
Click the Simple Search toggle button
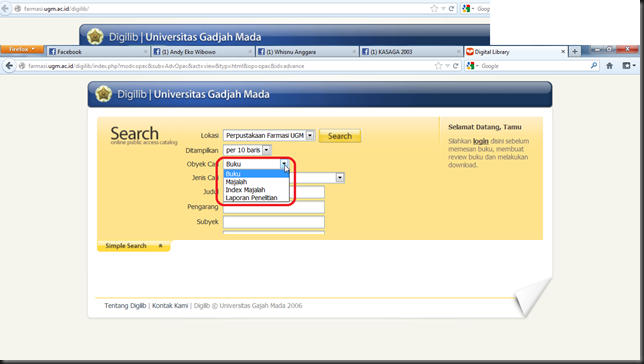[133, 246]
